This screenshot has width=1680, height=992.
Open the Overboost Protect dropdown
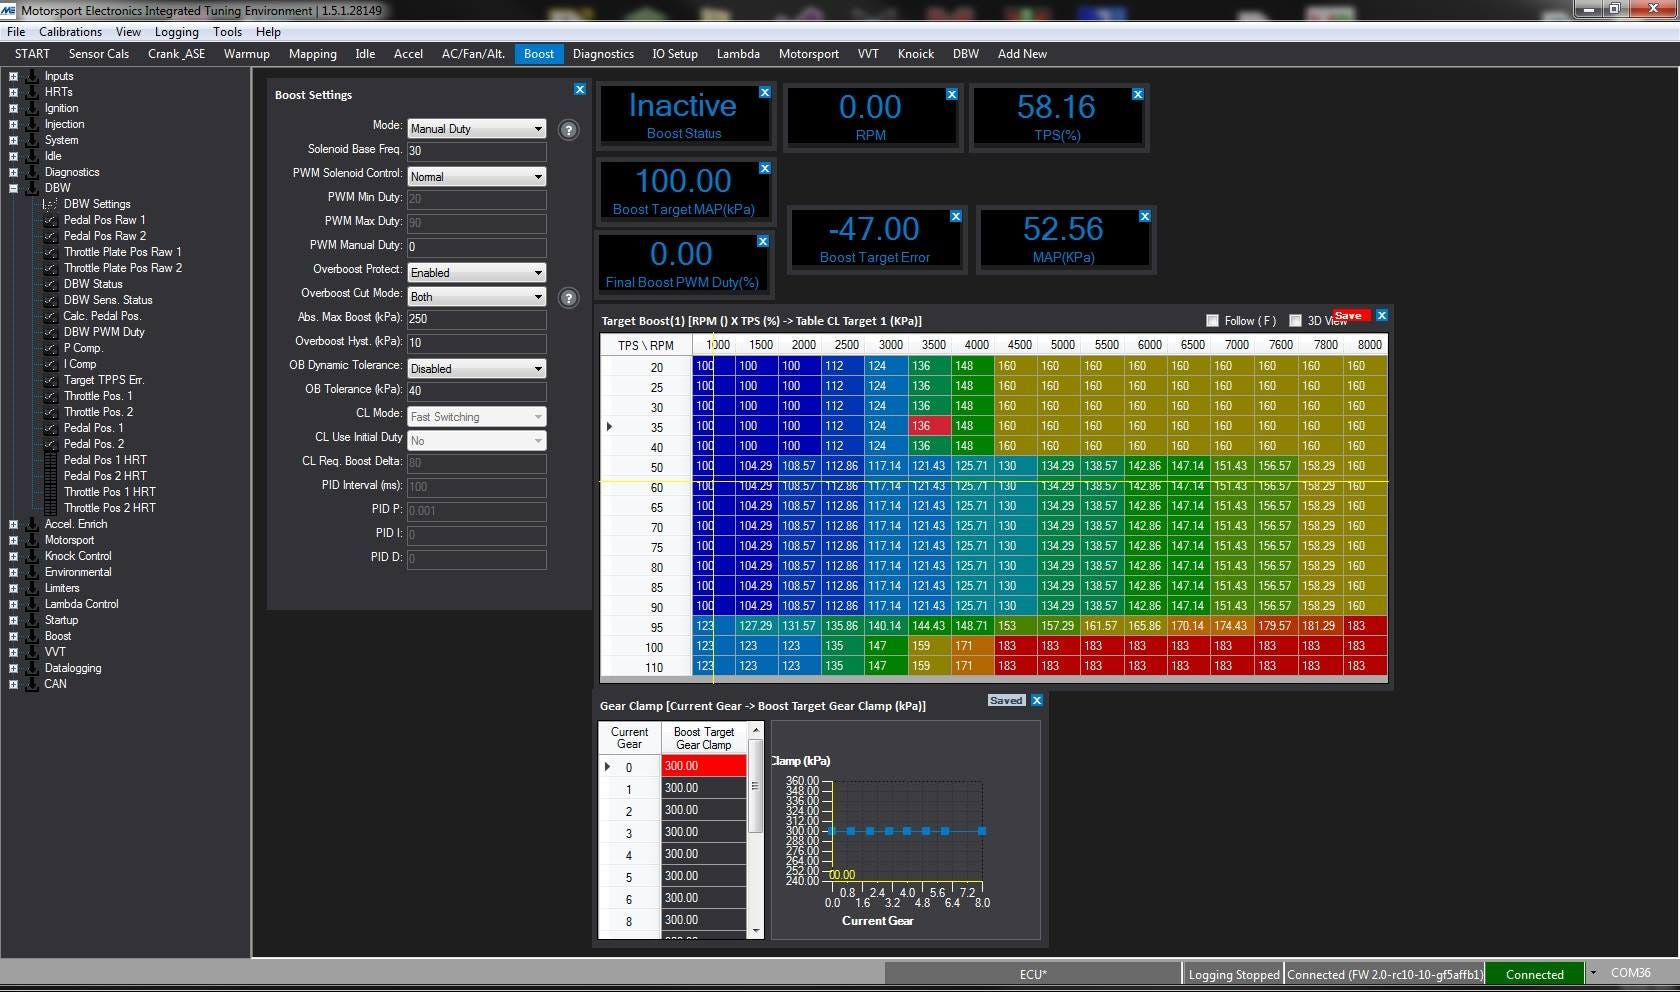[x=476, y=273]
